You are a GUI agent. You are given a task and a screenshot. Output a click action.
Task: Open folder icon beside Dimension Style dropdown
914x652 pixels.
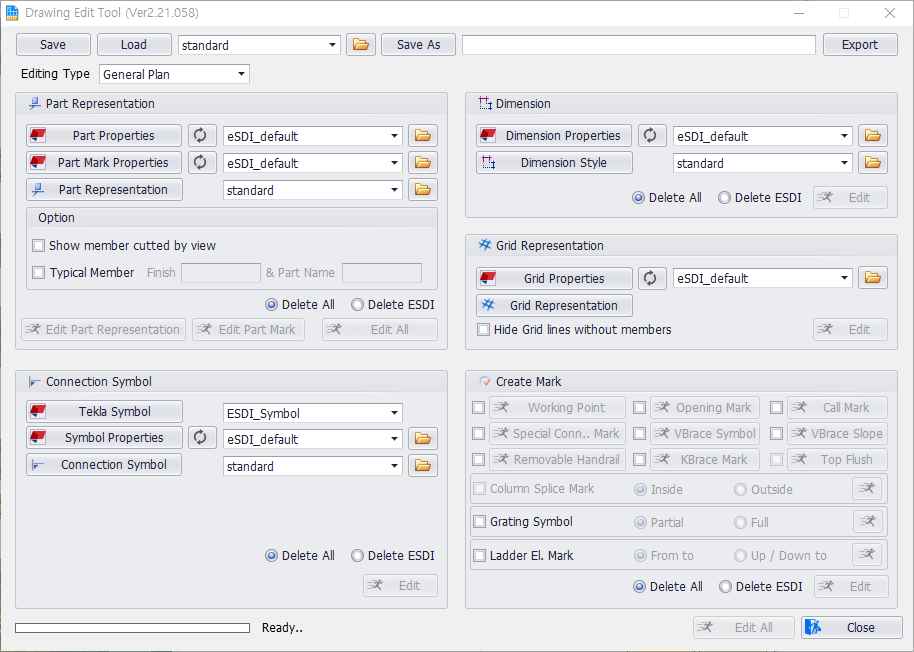tap(873, 163)
